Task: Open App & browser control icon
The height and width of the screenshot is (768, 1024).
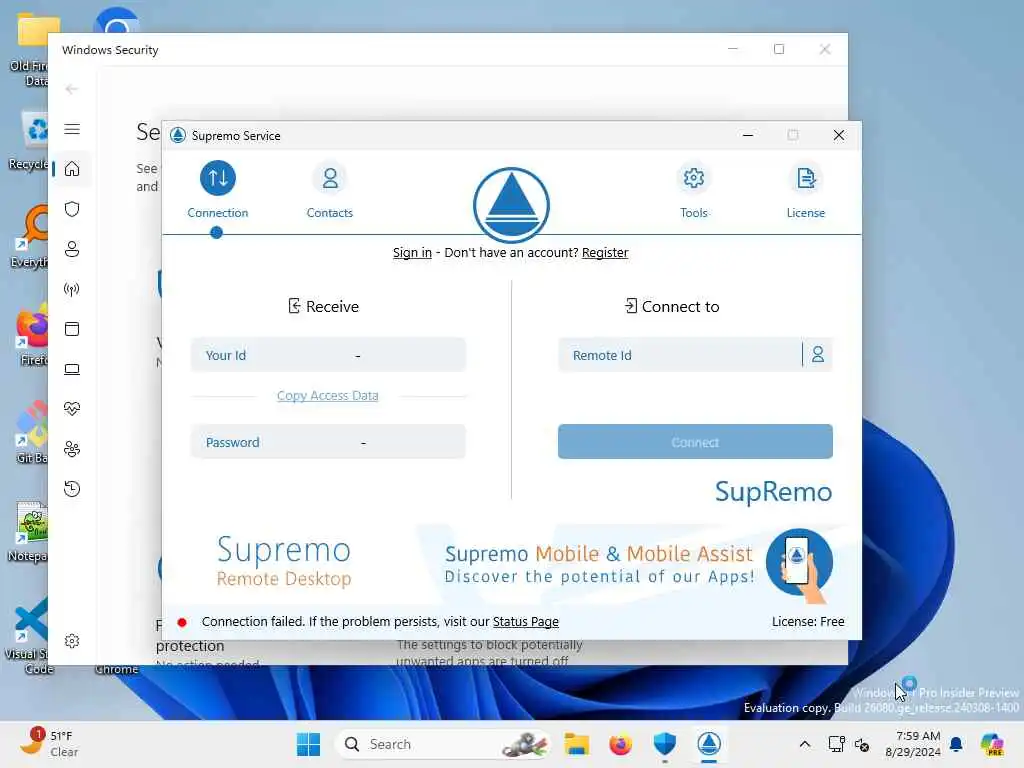Action: coord(72,329)
